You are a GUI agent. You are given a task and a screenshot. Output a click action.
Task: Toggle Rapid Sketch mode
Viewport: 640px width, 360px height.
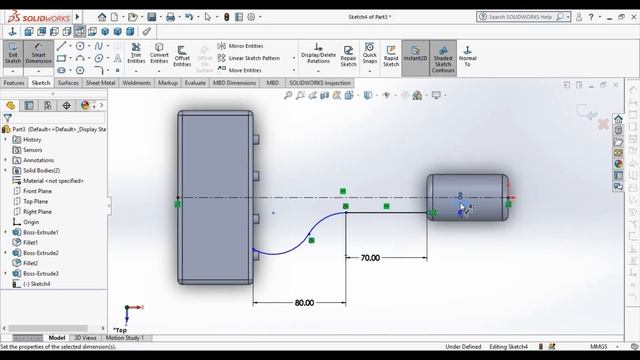pos(391,56)
